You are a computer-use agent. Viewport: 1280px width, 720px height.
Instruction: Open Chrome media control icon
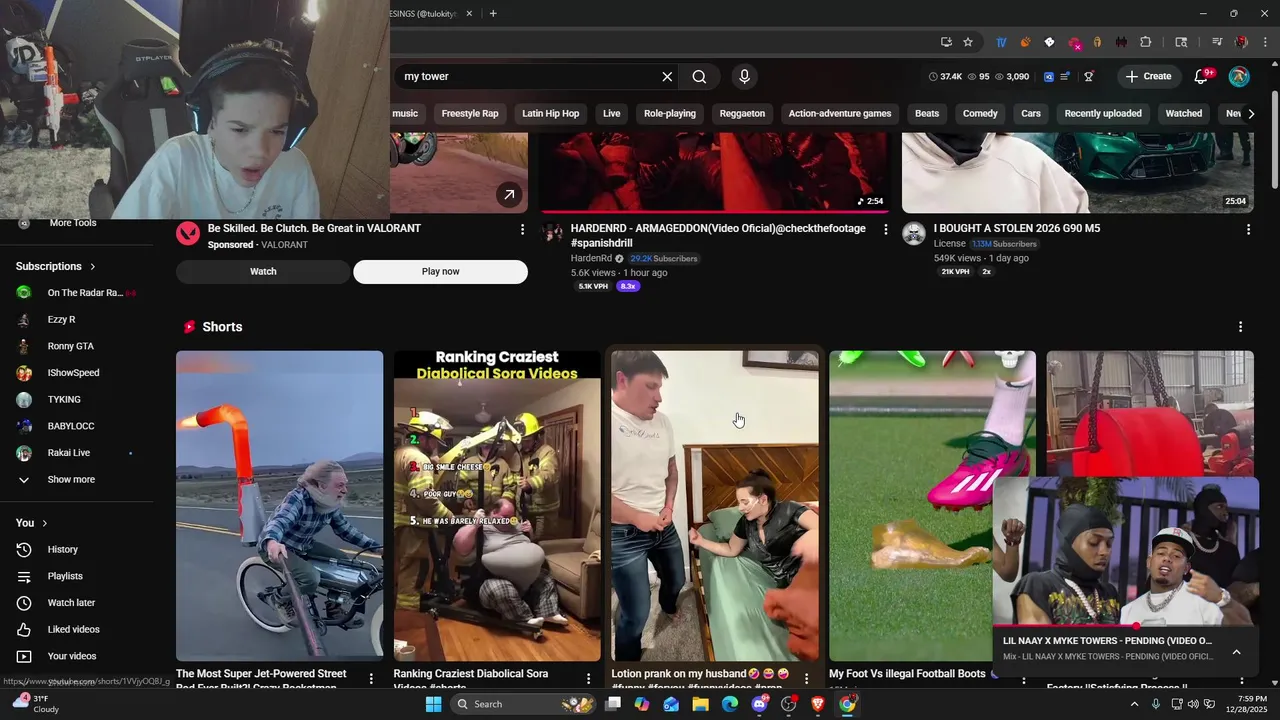click(x=1217, y=42)
